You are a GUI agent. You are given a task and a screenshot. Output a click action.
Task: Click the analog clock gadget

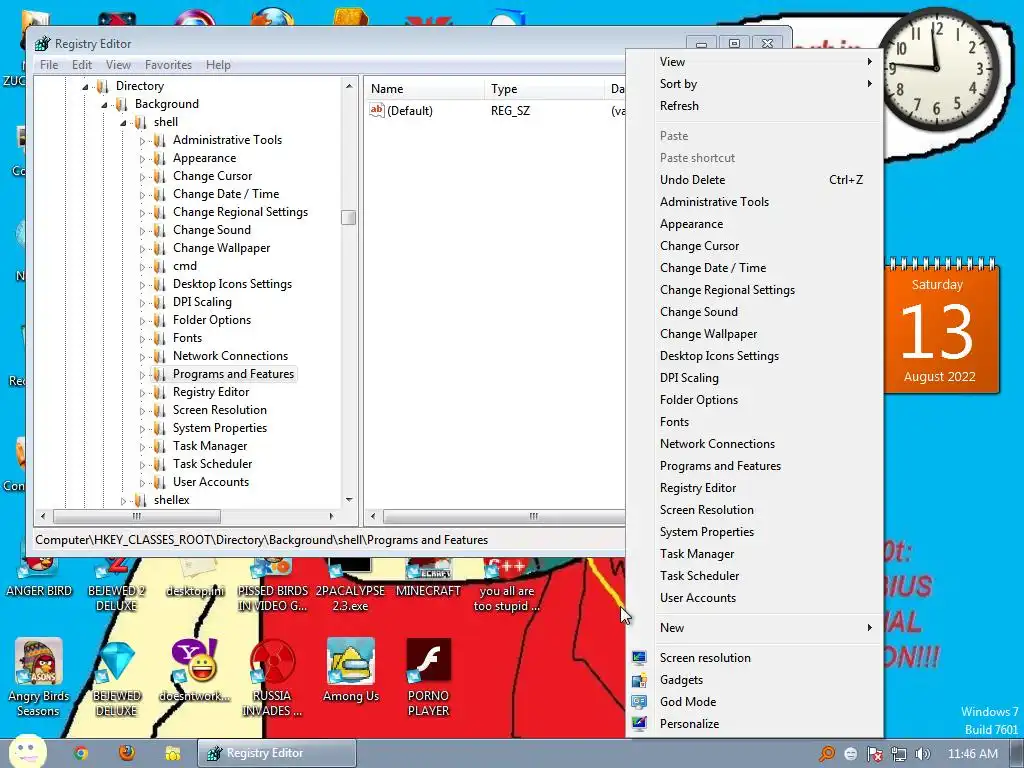(x=940, y=68)
